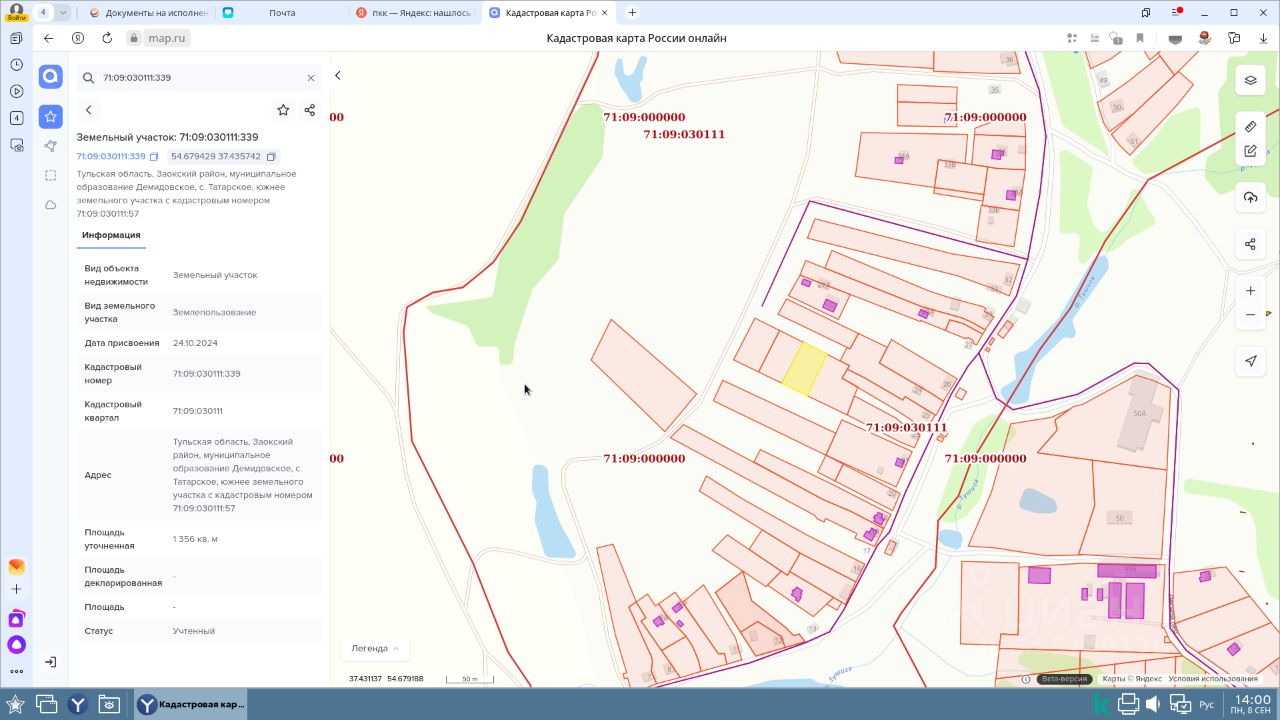Toggle the area selection sidebar tool
Screen dimensions: 1280x720
(x=51, y=175)
